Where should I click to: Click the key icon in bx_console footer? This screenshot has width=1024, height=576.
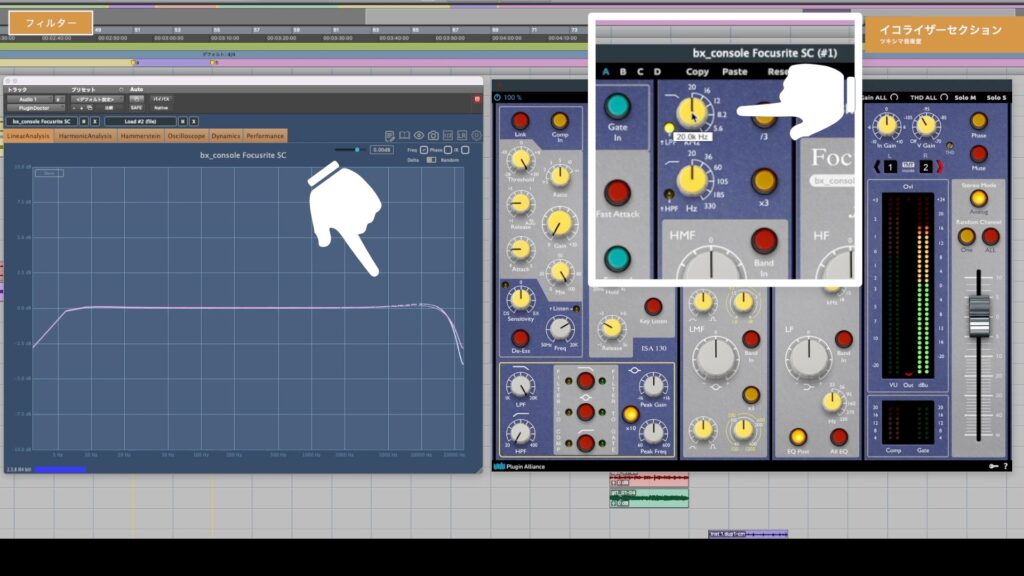click(x=993, y=466)
